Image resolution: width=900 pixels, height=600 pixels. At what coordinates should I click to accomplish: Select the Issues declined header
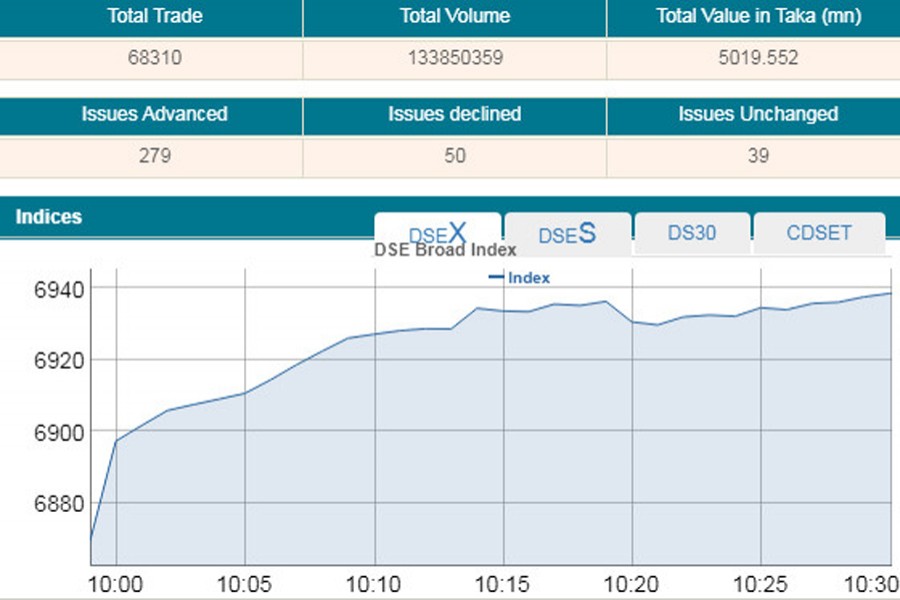454,114
